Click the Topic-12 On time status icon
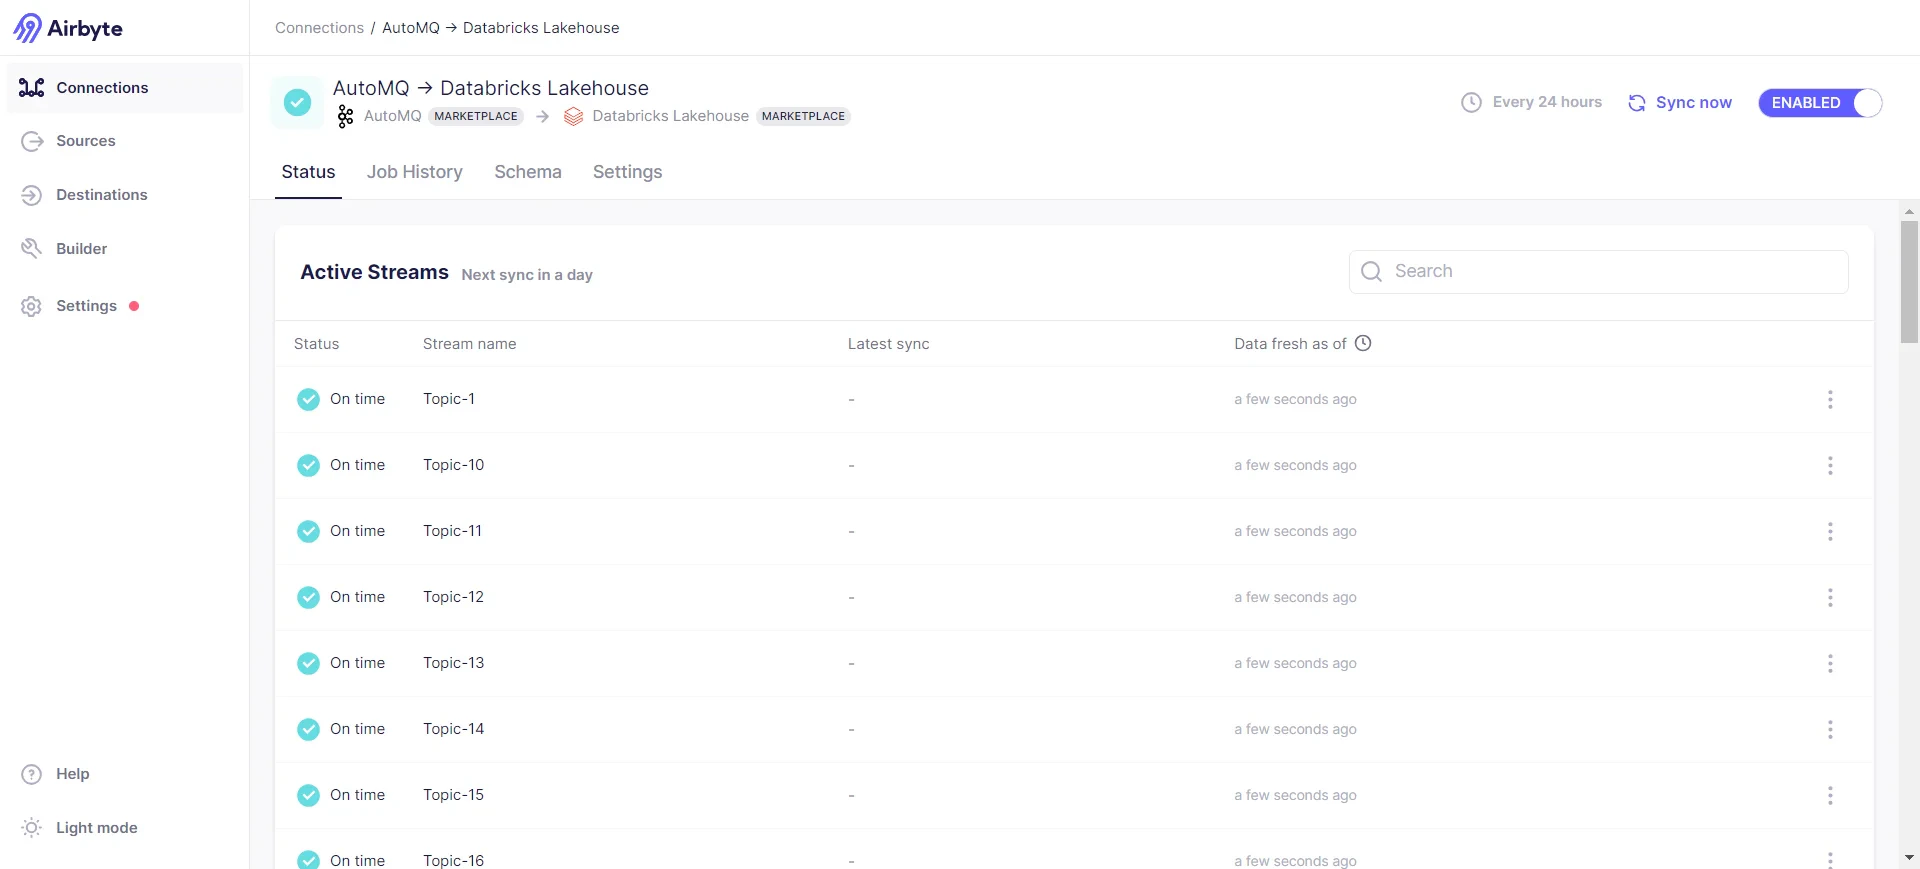 (x=308, y=597)
